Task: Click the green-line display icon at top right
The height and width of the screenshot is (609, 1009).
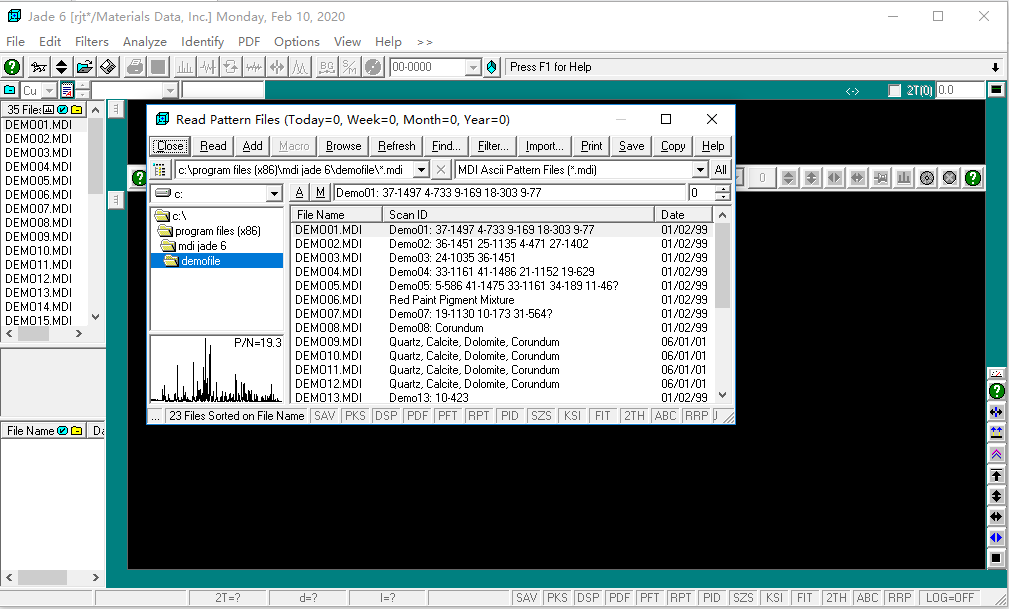Action: (996, 90)
